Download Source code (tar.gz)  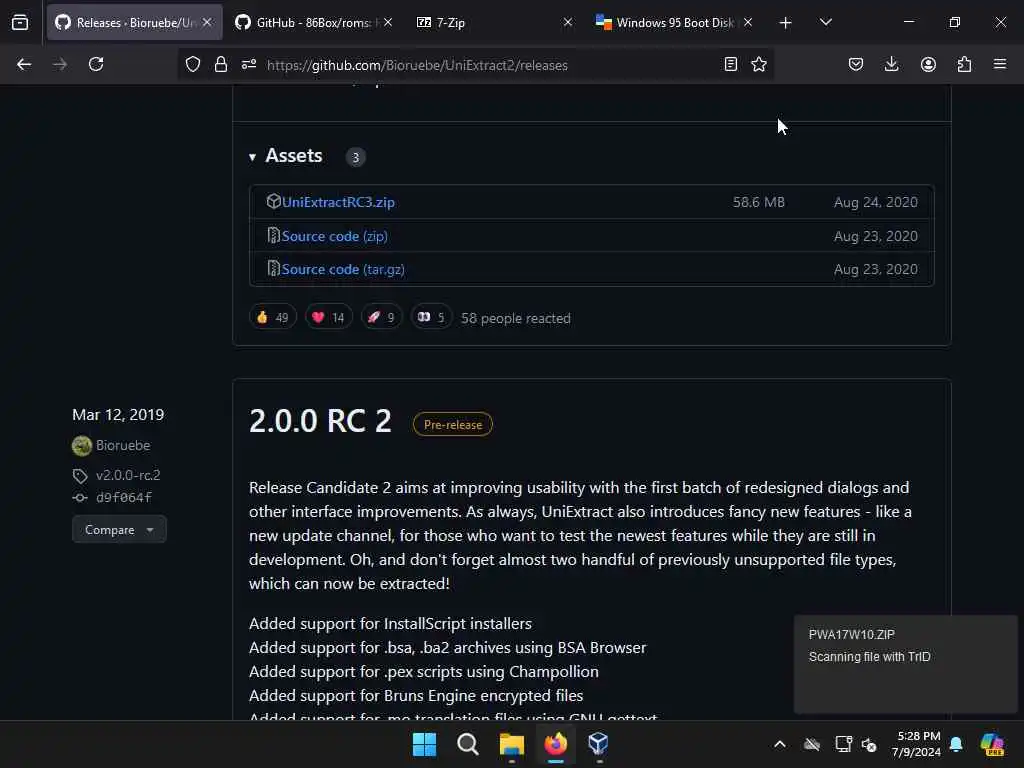coord(343,269)
